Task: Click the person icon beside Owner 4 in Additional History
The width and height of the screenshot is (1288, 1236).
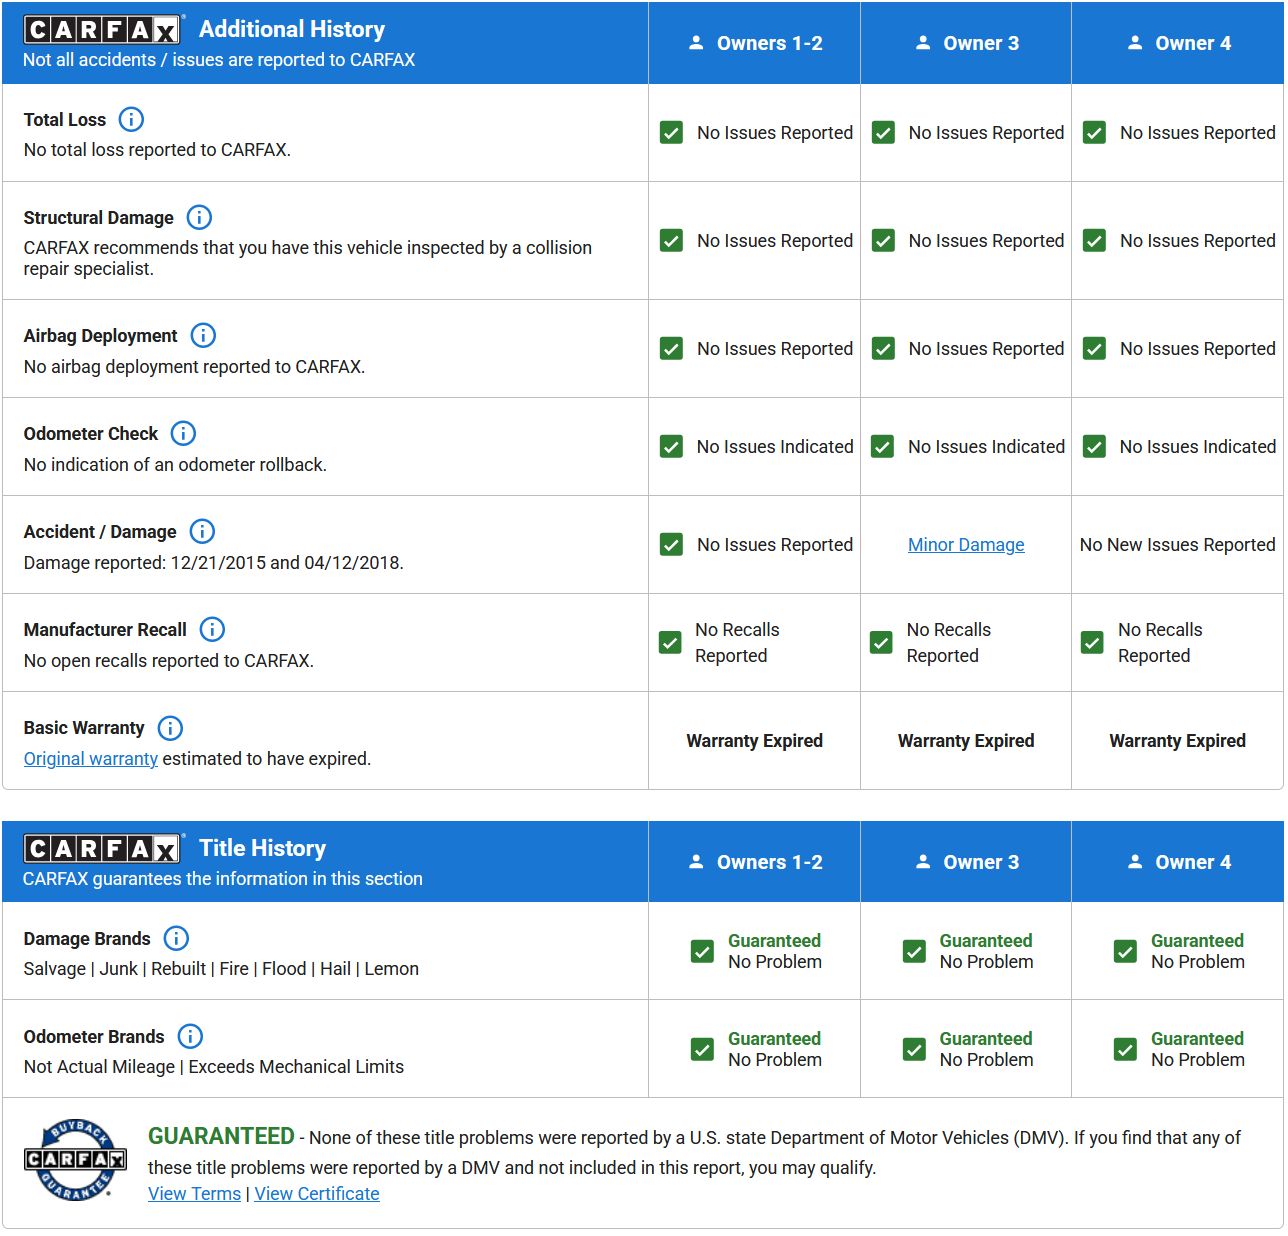Action: tap(1135, 43)
